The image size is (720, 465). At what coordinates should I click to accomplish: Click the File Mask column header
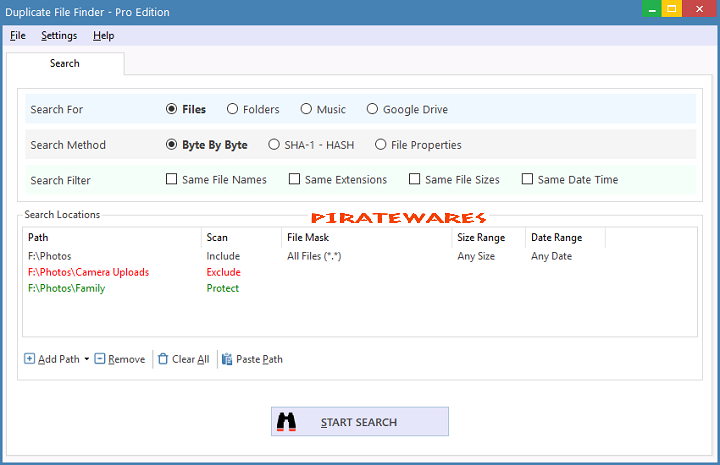pos(366,237)
